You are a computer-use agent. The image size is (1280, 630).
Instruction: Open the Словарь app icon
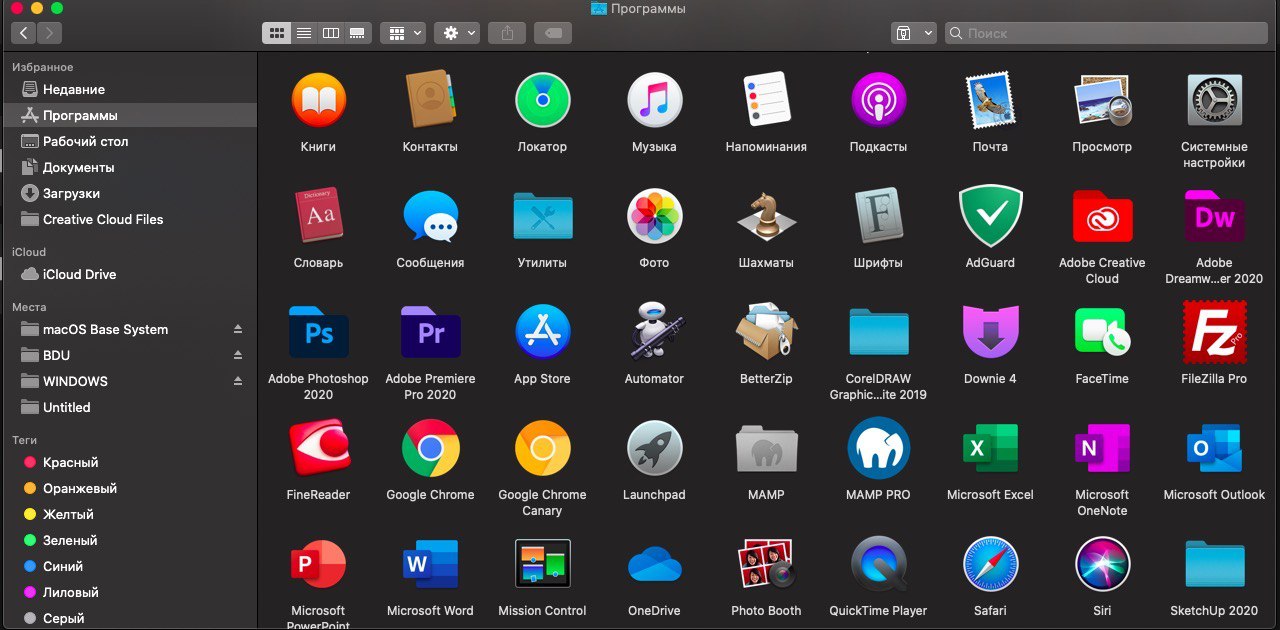(x=318, y=216)
